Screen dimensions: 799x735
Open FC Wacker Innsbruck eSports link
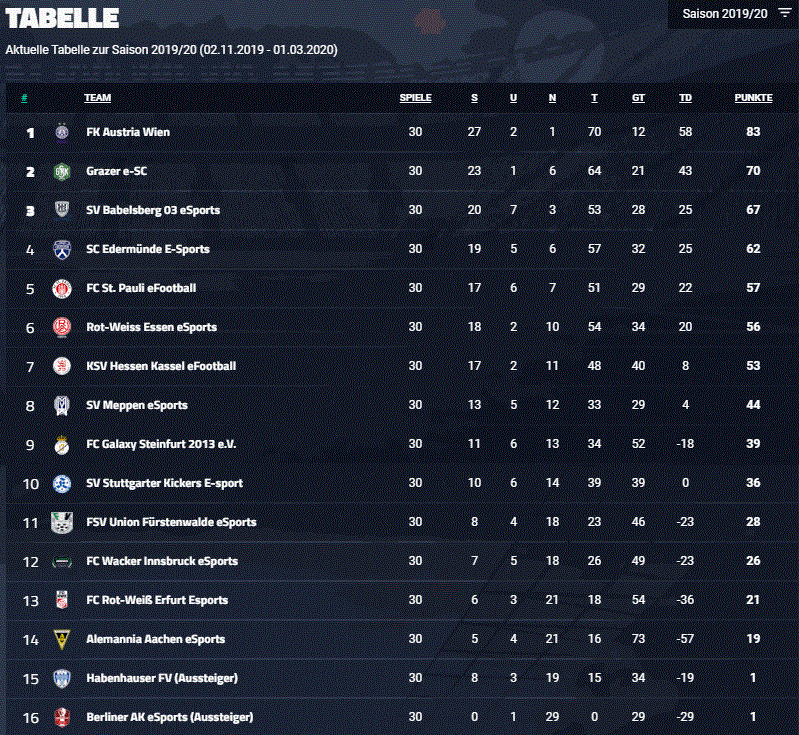162,561
